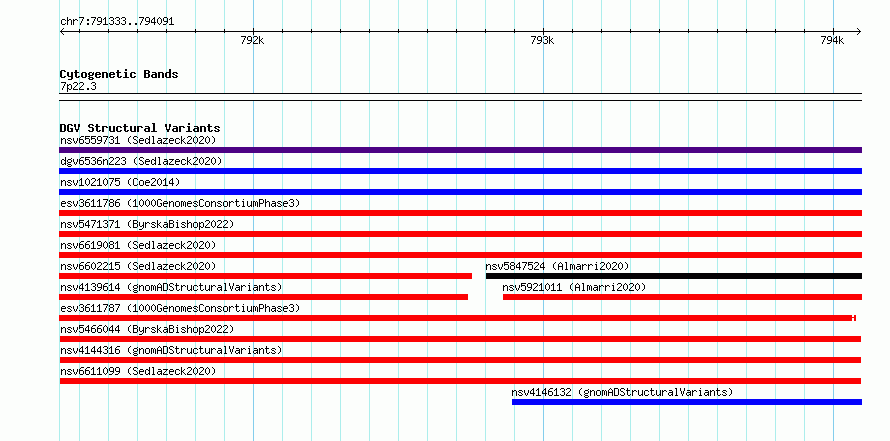Open the nsv6602215 (Sedlazeck2020) label

tap(138, 266)
